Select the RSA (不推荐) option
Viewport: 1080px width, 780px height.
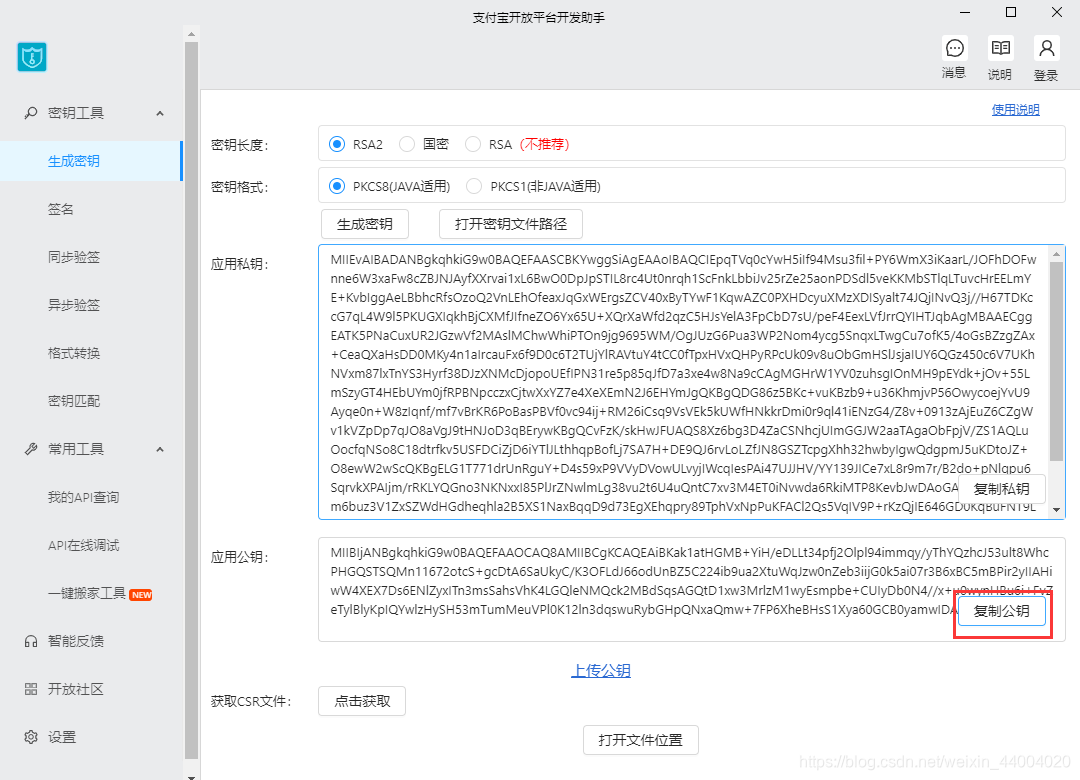click(x=472, y=144)
